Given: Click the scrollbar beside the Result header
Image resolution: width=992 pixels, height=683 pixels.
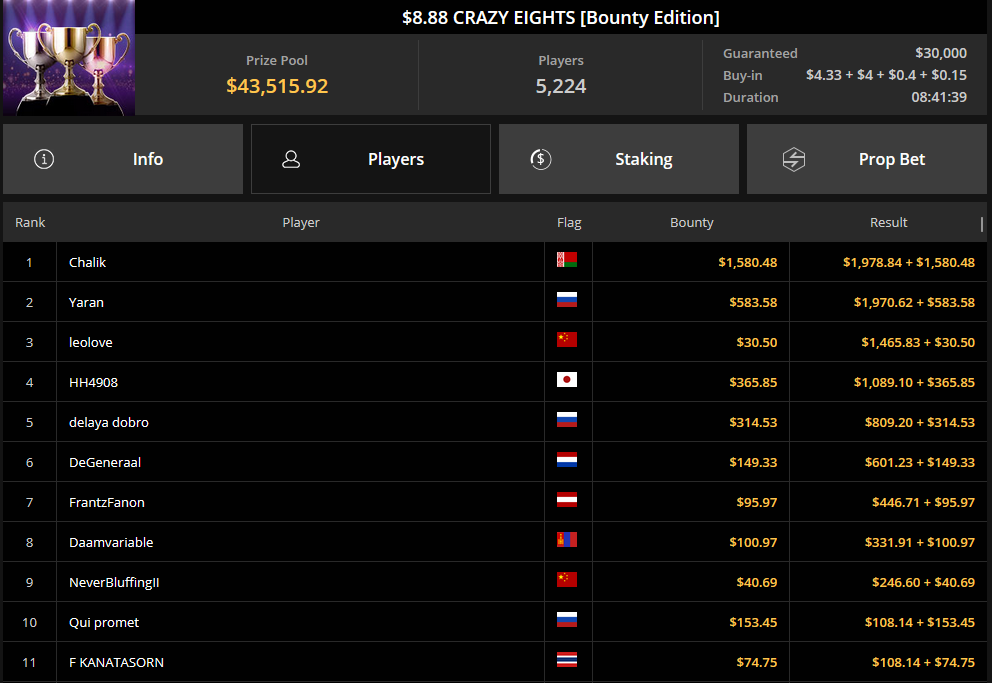Looking at the screenshot, I should [982, 224].
